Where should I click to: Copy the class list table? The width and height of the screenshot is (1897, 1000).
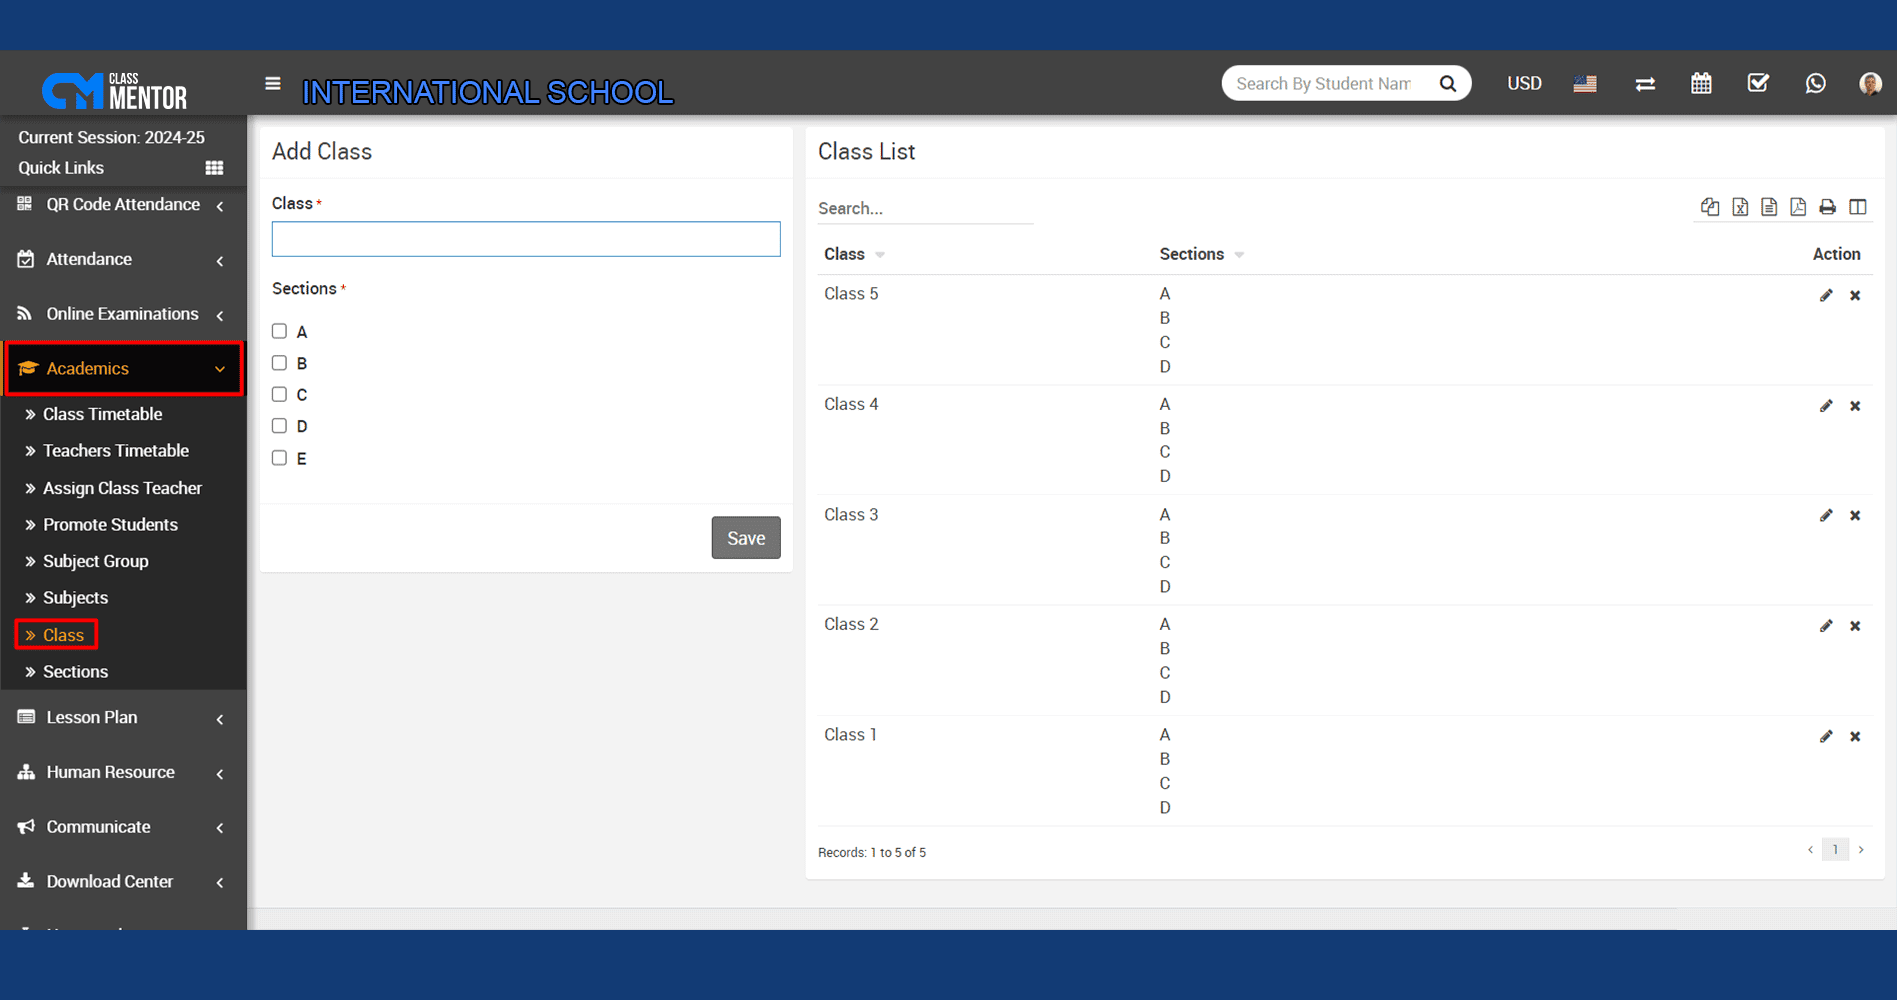[1710, 207]
